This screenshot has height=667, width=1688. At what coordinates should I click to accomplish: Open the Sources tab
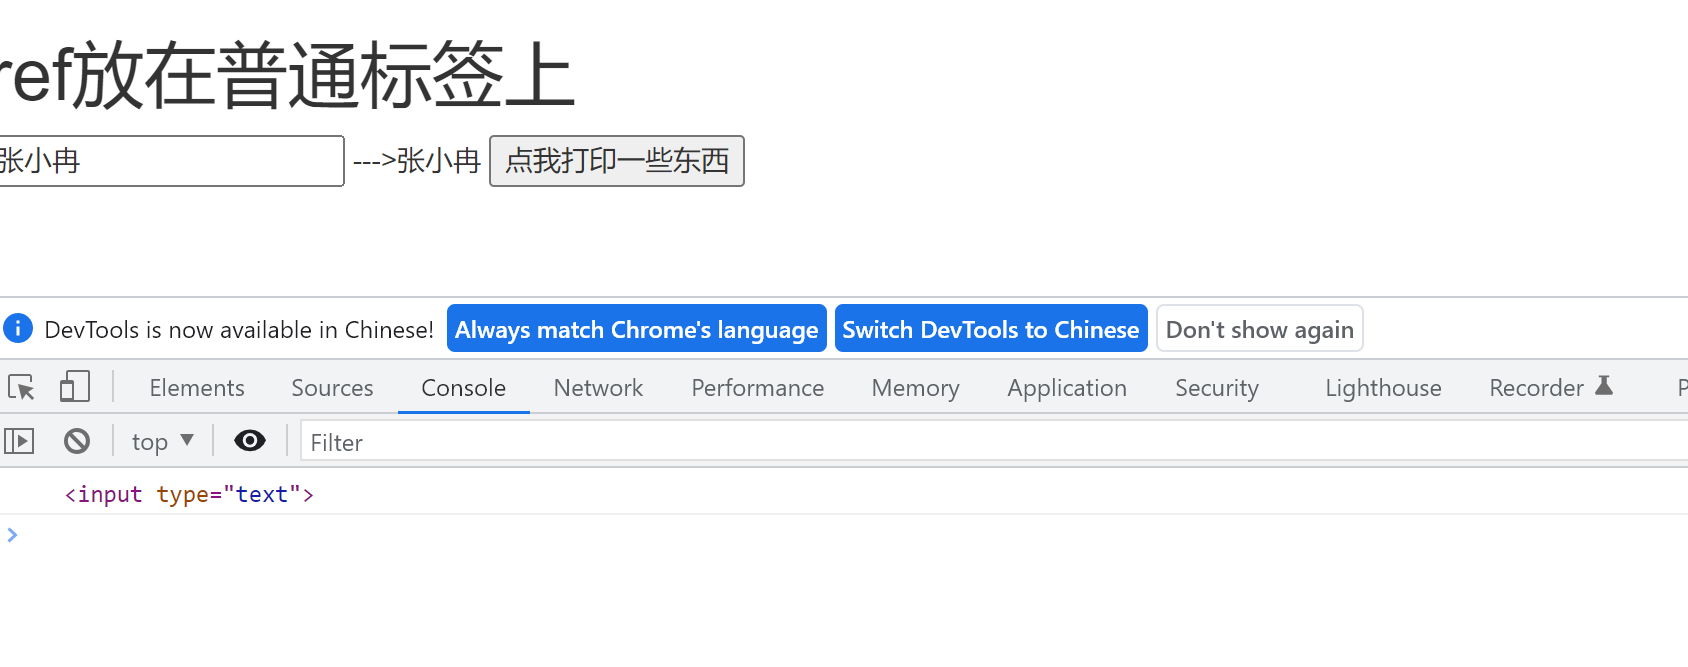tap(332, 388)
